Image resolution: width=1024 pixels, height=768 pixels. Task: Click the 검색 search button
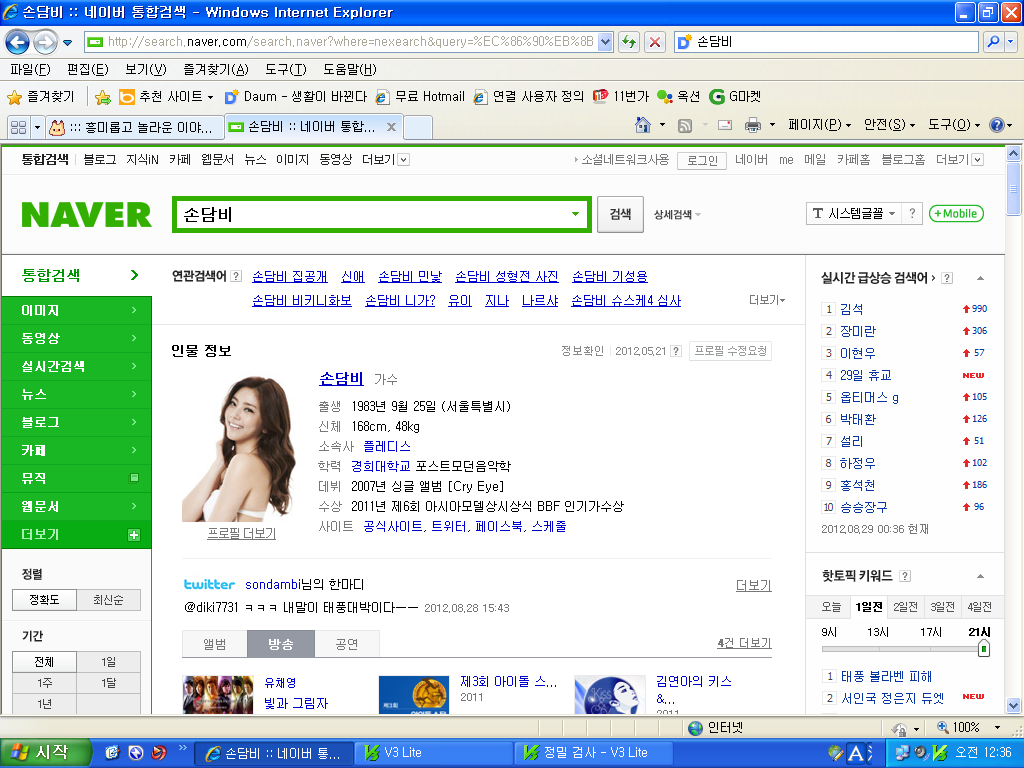point(620,214)
